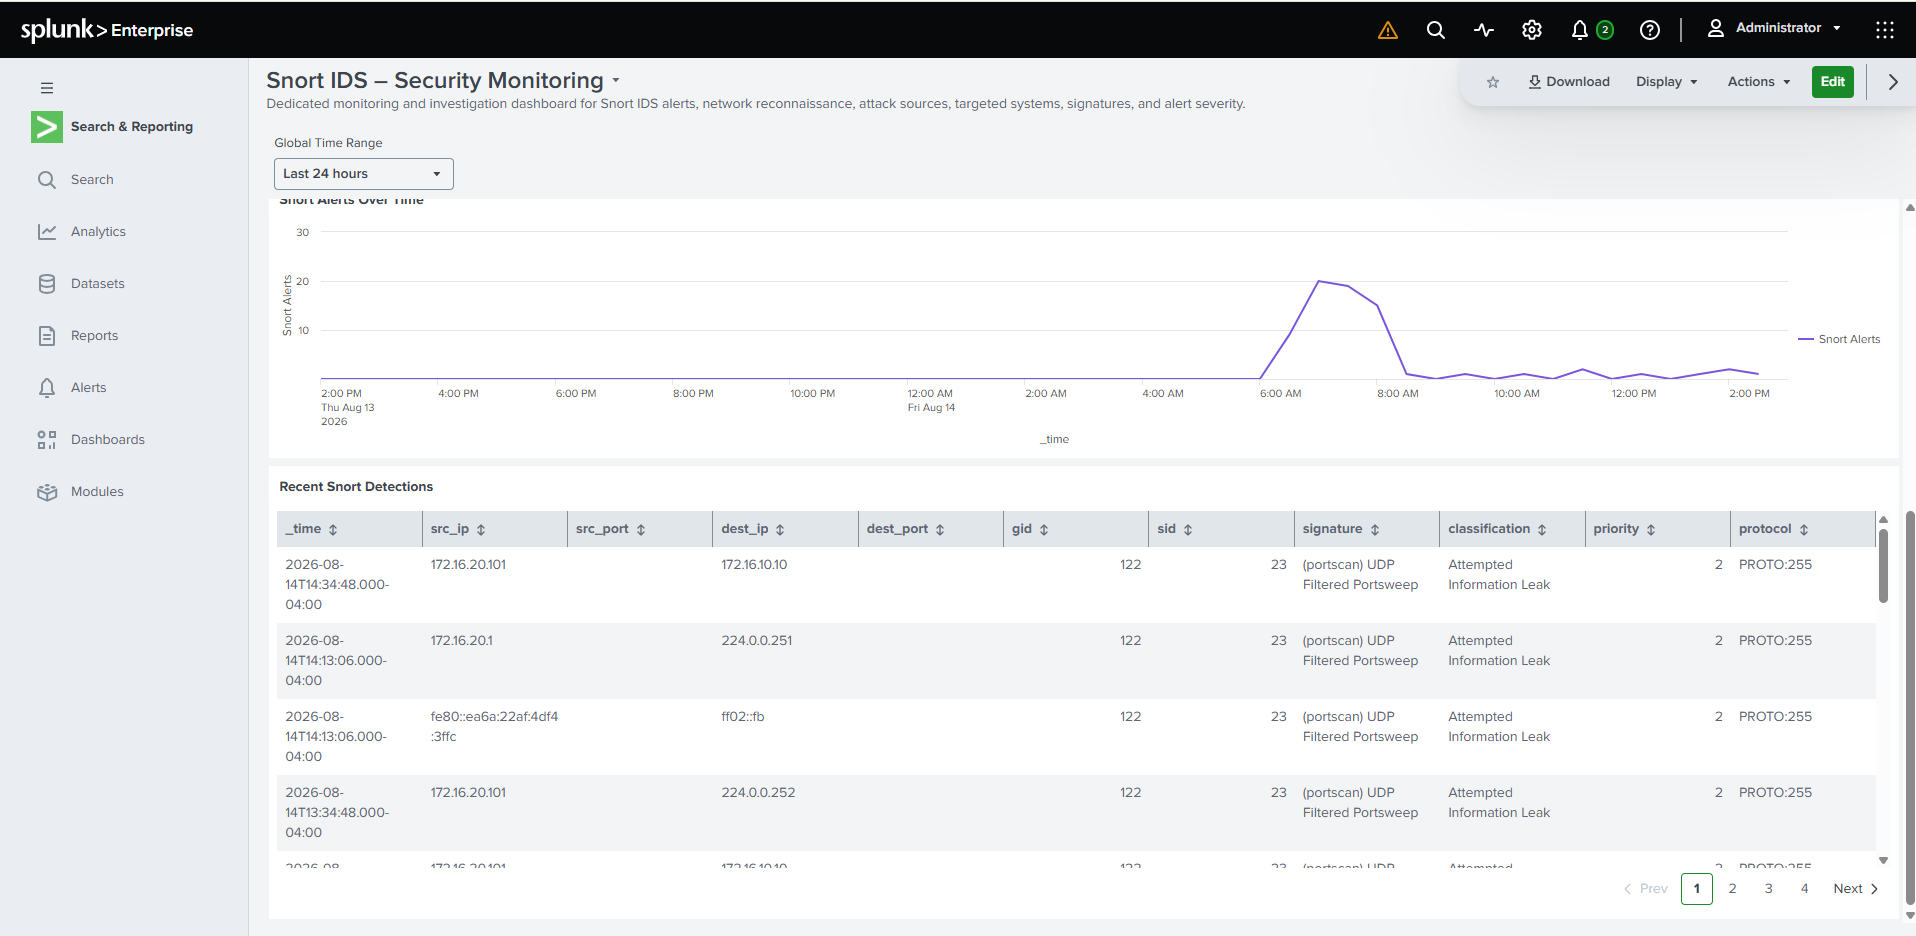Go to results page 4
This screenshot has height=936, width=1916.
pos(1804,889)
